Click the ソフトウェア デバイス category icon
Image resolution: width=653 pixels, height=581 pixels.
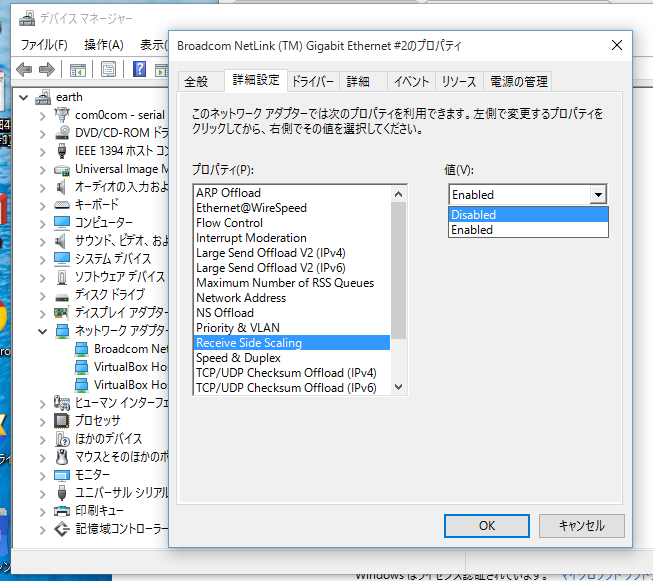[x=62, y=277]
